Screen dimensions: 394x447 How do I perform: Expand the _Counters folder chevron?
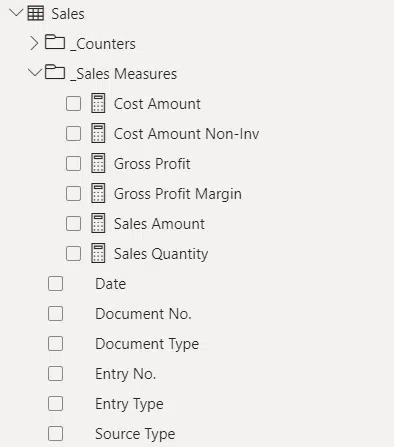(34, 43)
